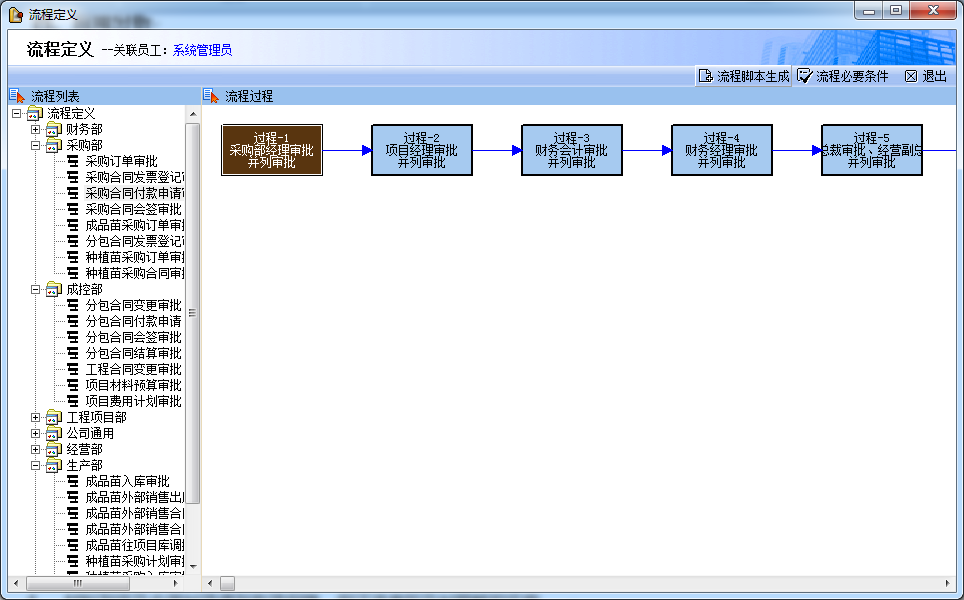
Task: Click the root 流程定义 folder icon
Action: click(35, 113)
